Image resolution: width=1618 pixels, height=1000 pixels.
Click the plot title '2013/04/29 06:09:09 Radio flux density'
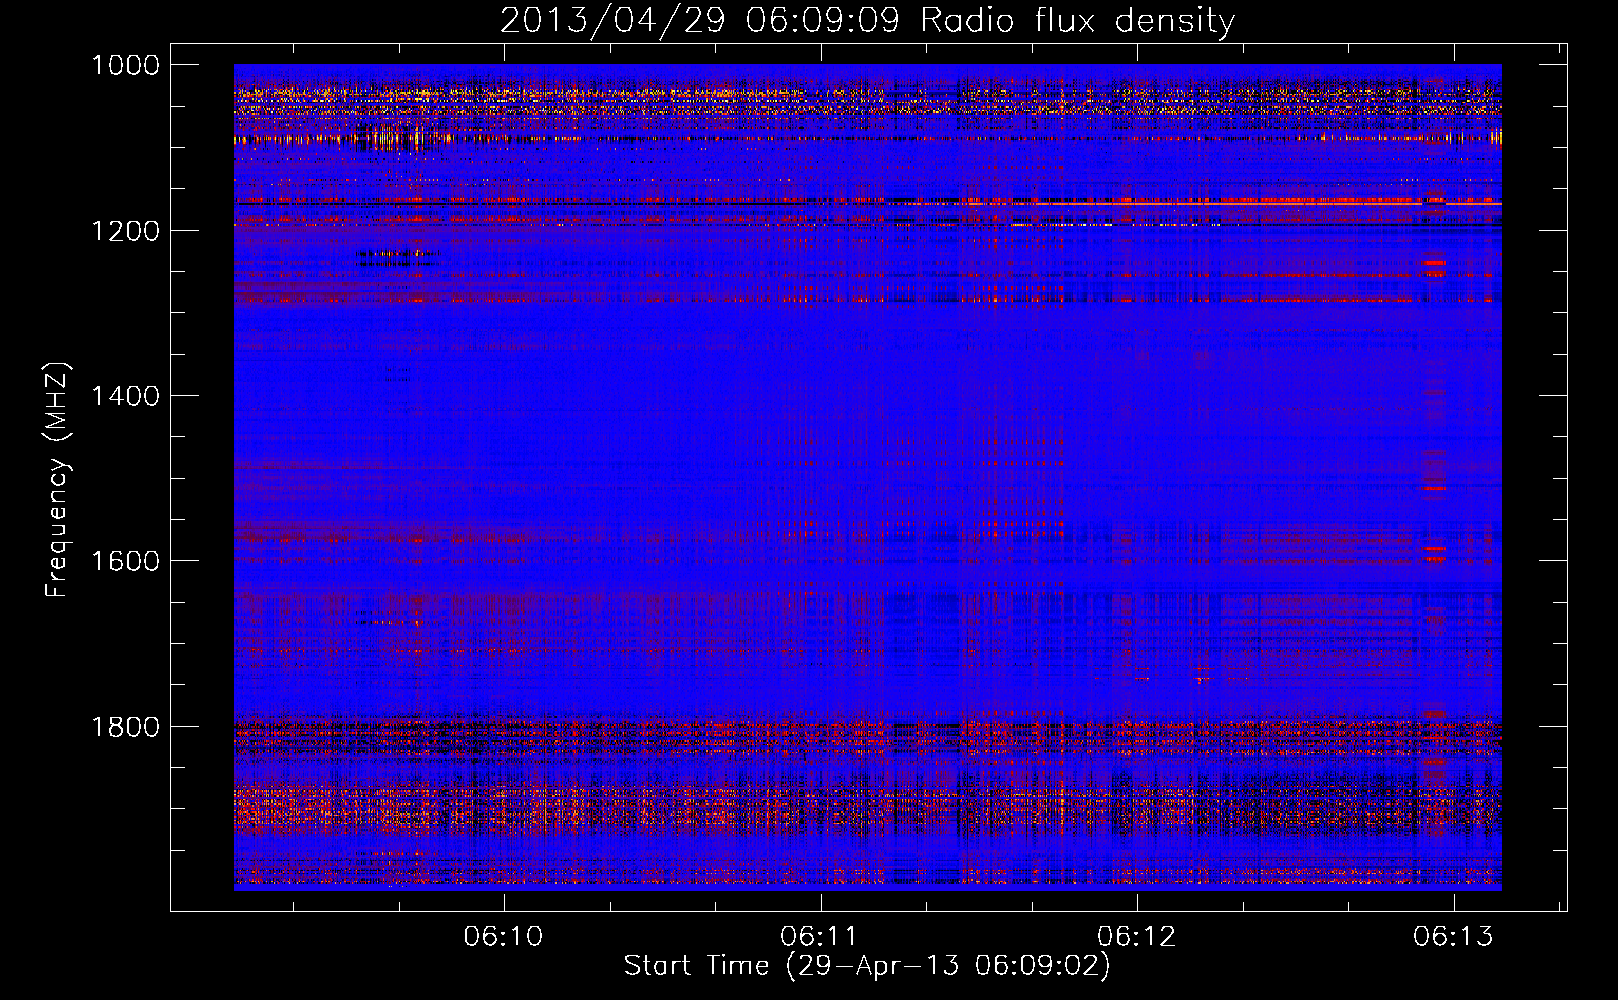(x=867, y=20)
